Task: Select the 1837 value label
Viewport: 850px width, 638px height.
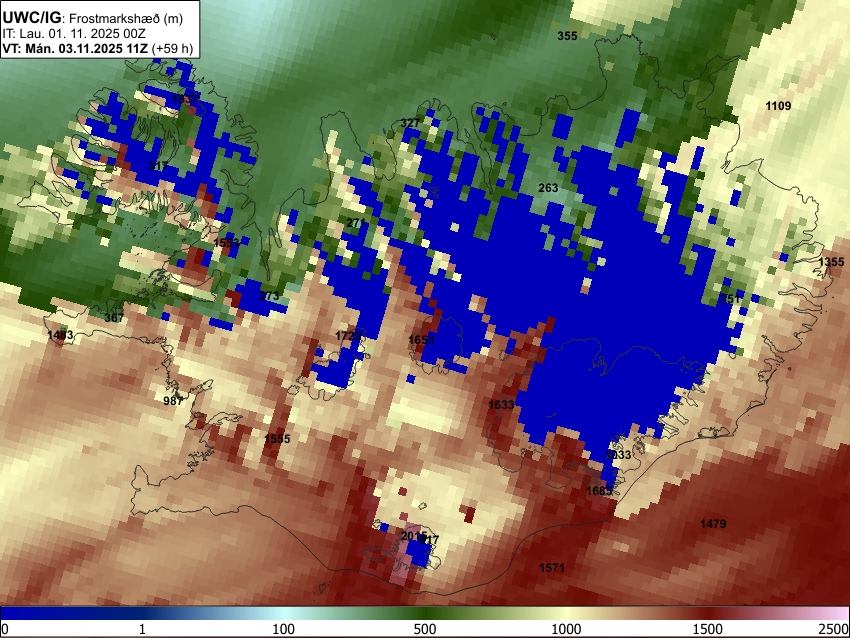Action: [x=184, y=99]
